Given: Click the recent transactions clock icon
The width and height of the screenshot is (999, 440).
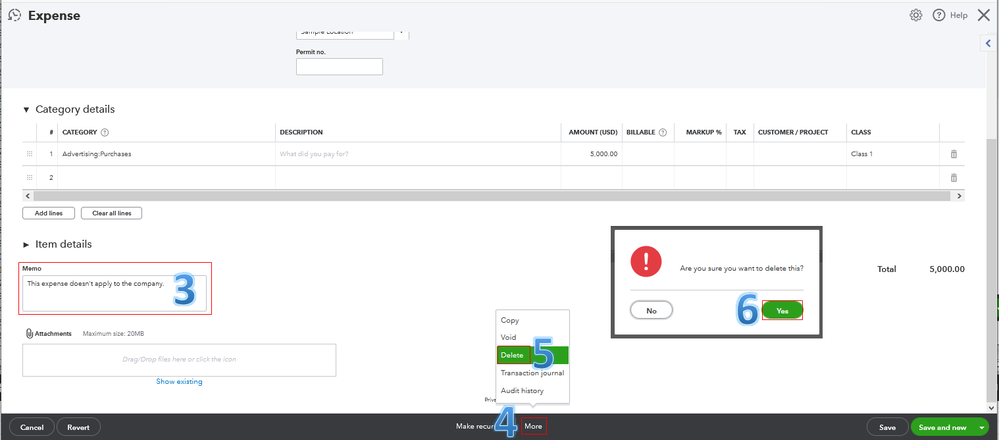Looking at the screenshot, I should pos(15,15).
